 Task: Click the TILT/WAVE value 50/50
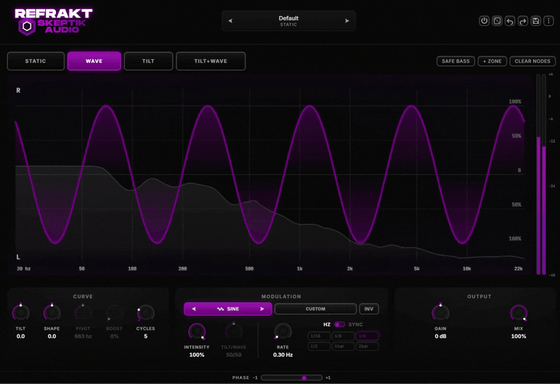234,355
